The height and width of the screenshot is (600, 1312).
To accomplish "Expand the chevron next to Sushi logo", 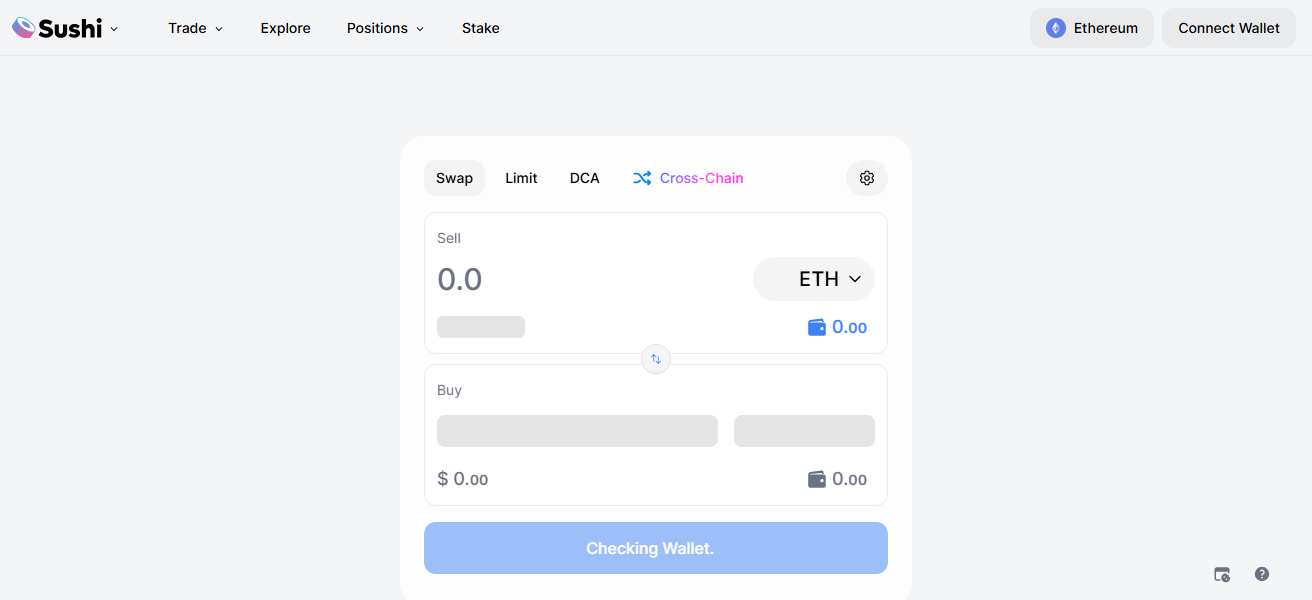I will [114, 29].
